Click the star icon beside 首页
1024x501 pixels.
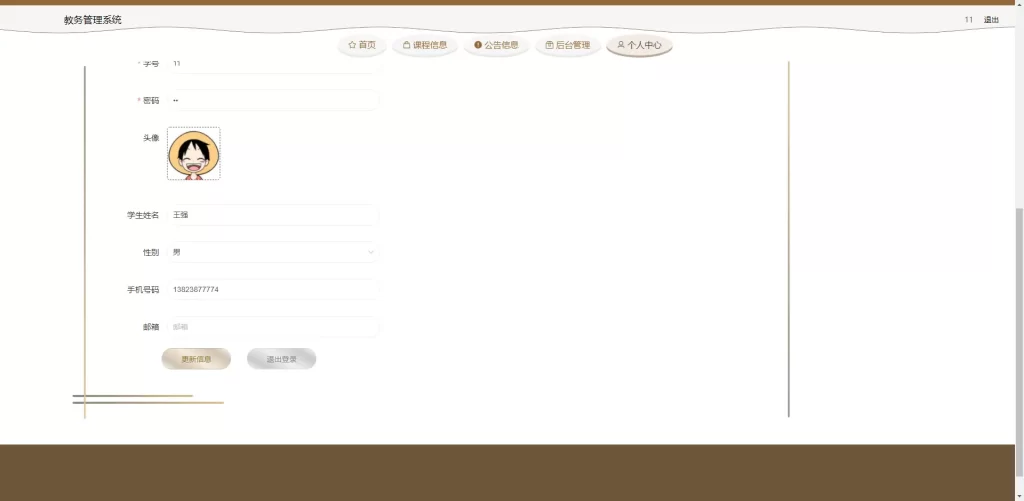(352, 45)
